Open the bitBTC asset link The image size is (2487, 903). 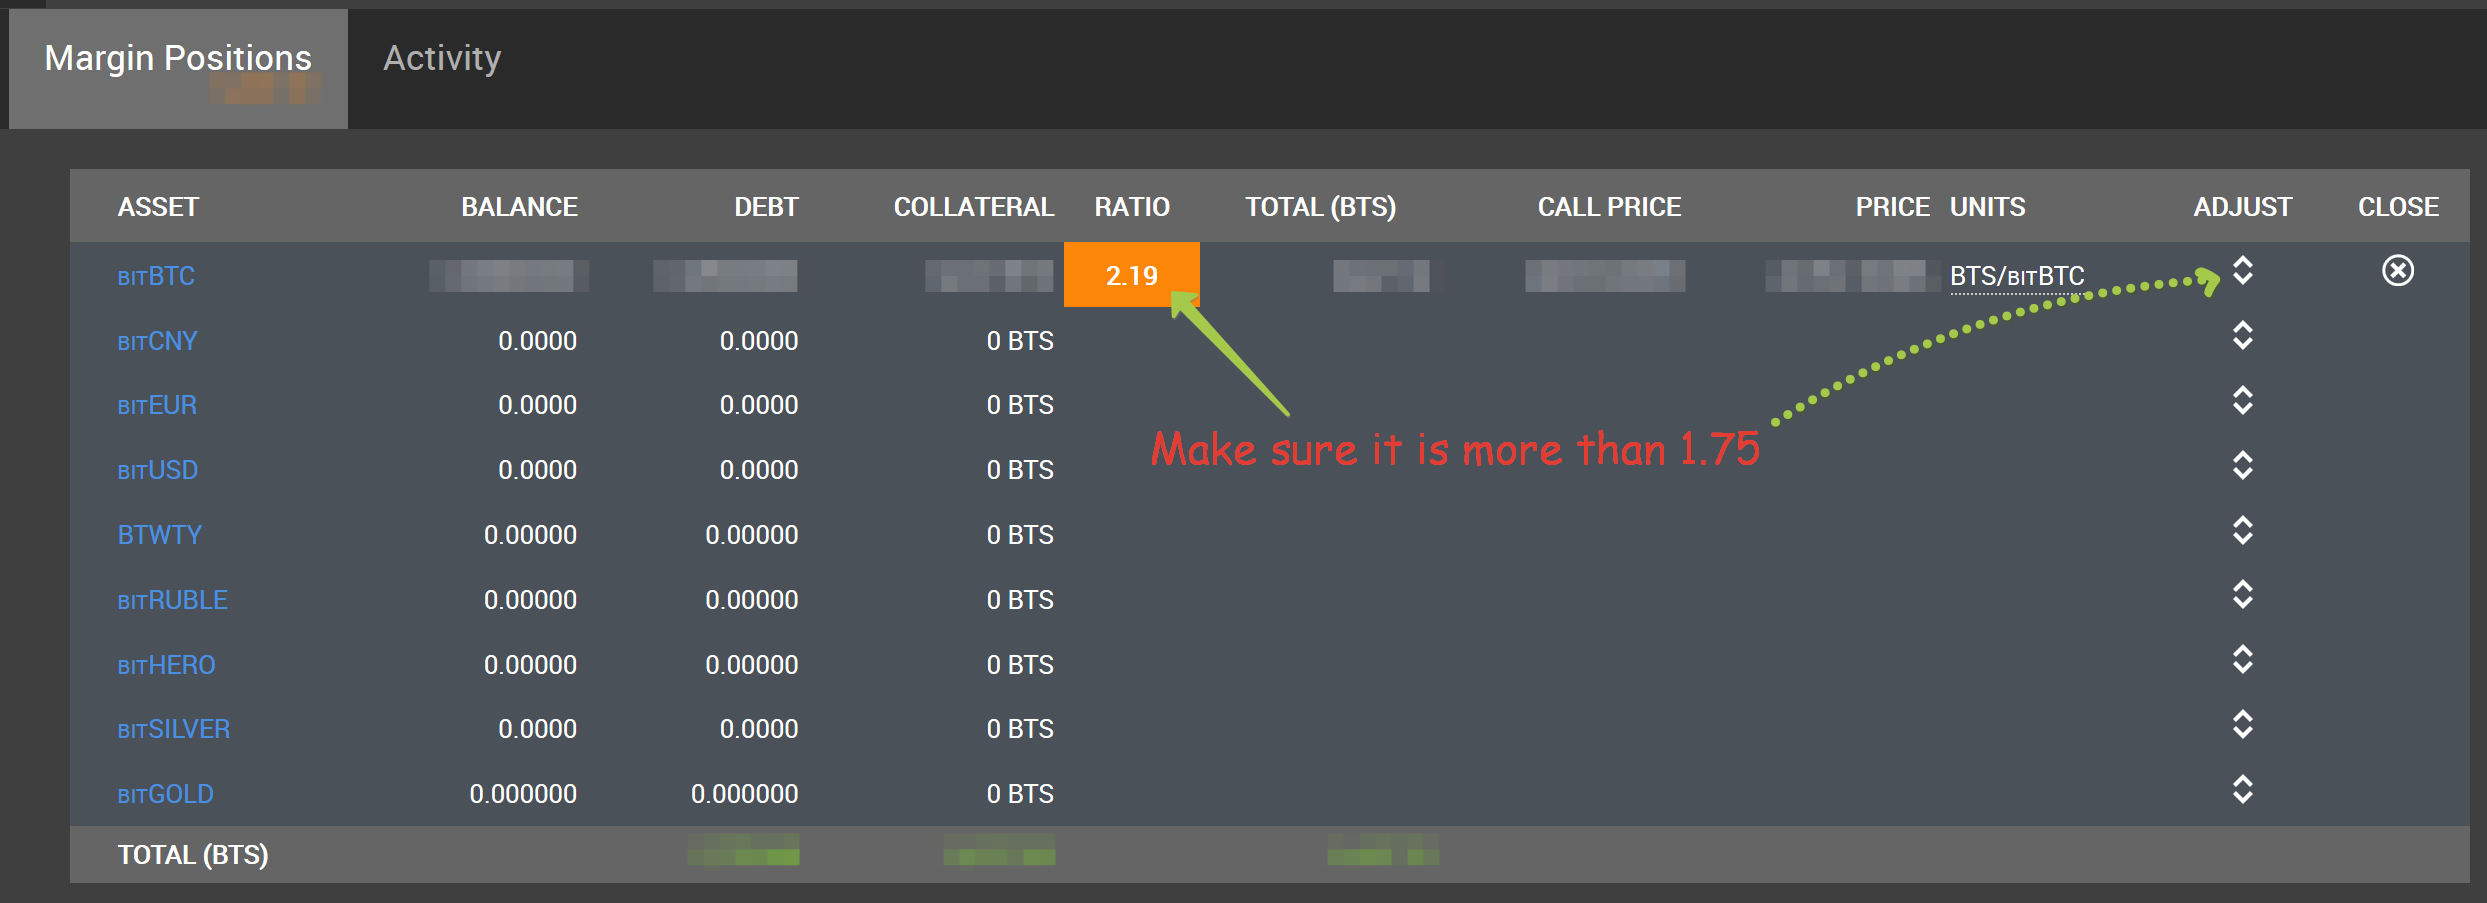[156, 277]
